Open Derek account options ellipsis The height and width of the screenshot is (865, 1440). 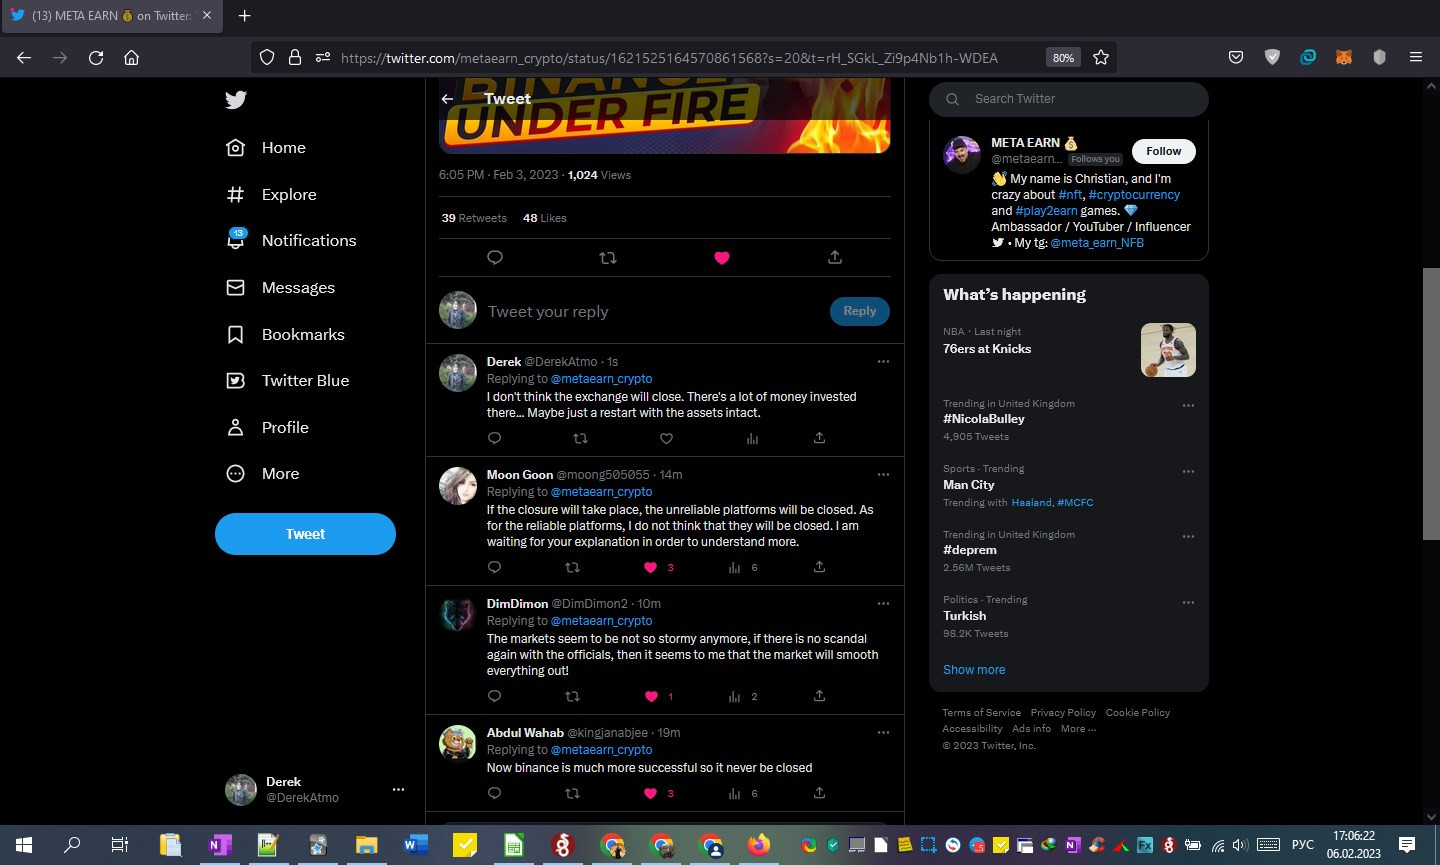point(398,789)
